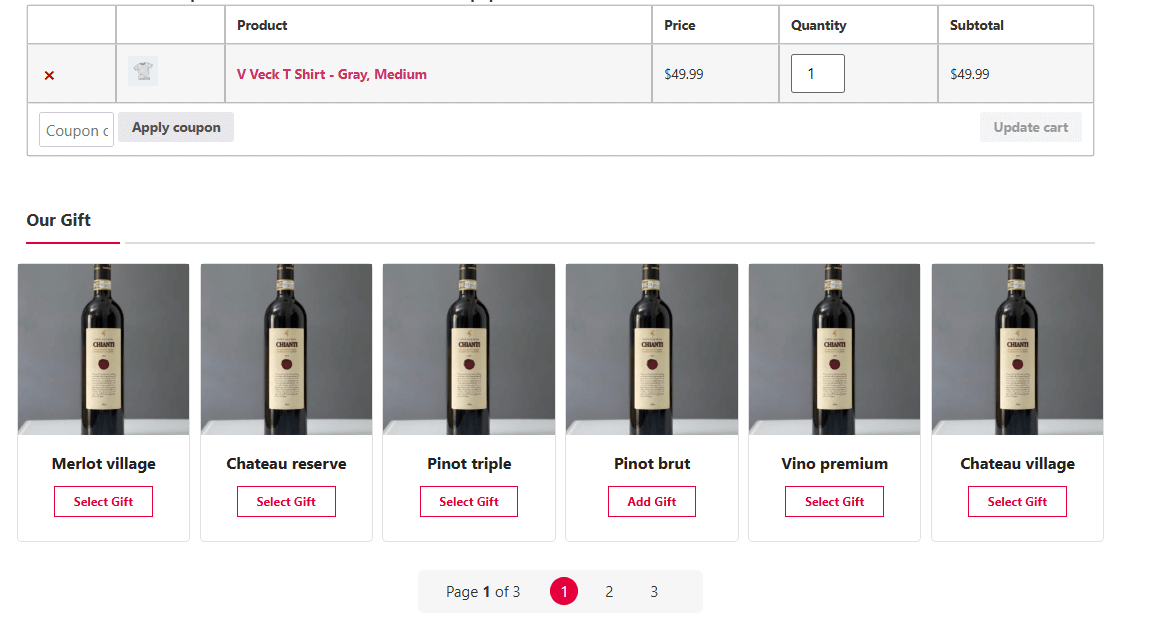
Task: Select Gift for Merlot village
Action: [x=104, y=502]
